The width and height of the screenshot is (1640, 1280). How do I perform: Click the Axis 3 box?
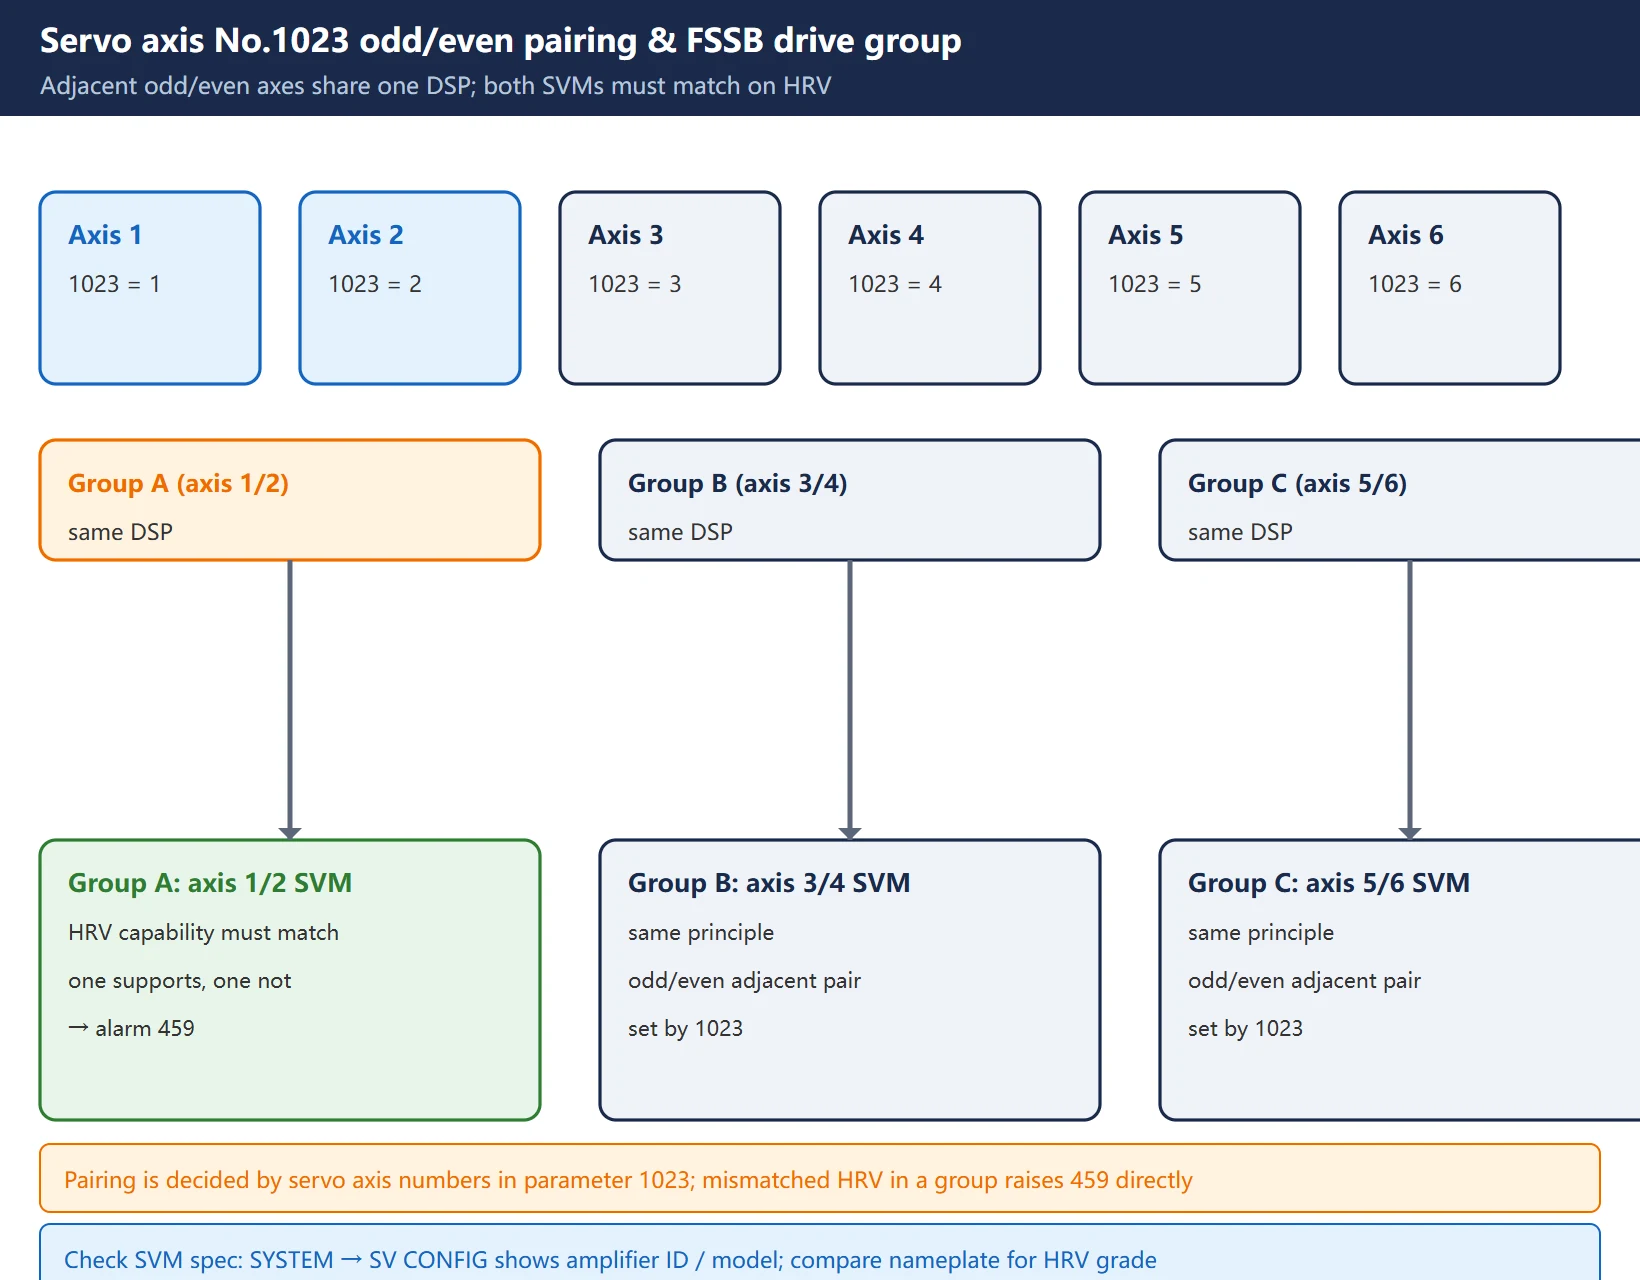(670, 288)
